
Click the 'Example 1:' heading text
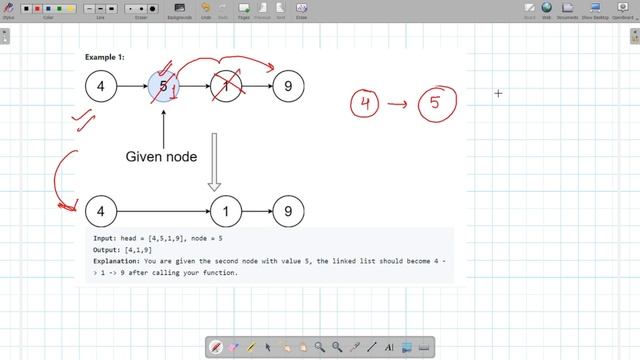tap(104, 57)
